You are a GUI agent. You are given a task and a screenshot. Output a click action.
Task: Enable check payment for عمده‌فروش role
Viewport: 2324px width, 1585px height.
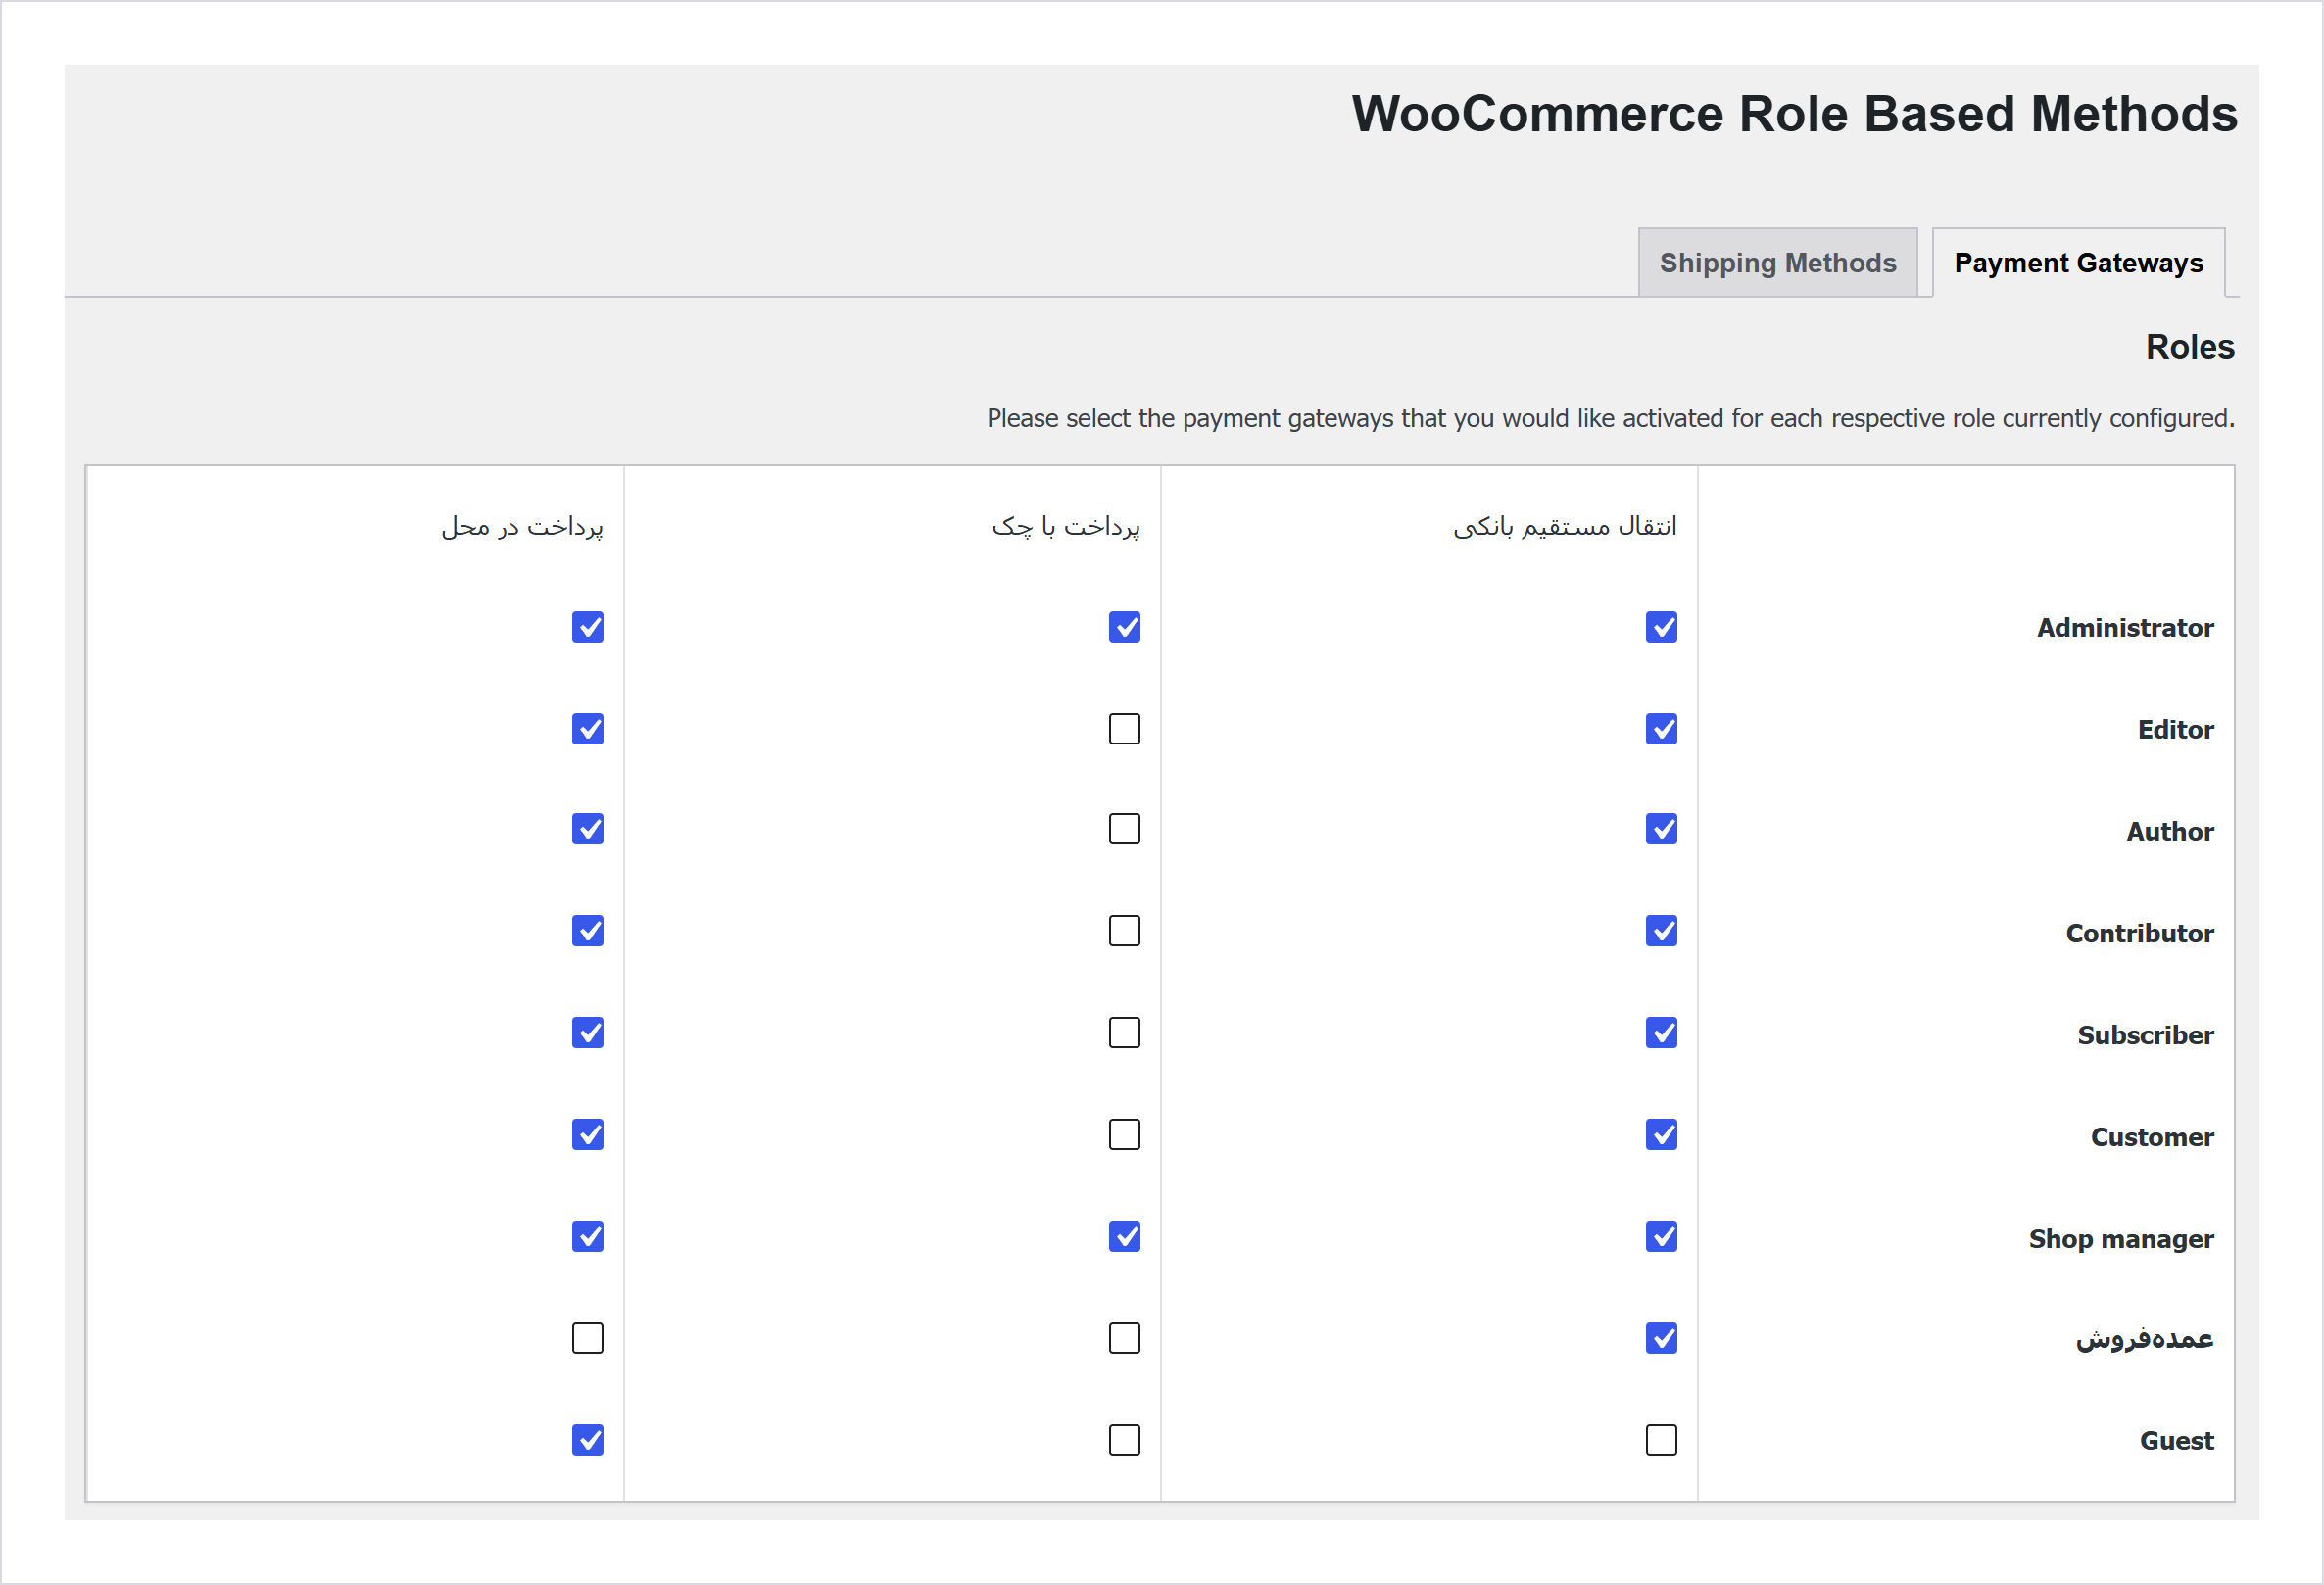point(1124,1339)
